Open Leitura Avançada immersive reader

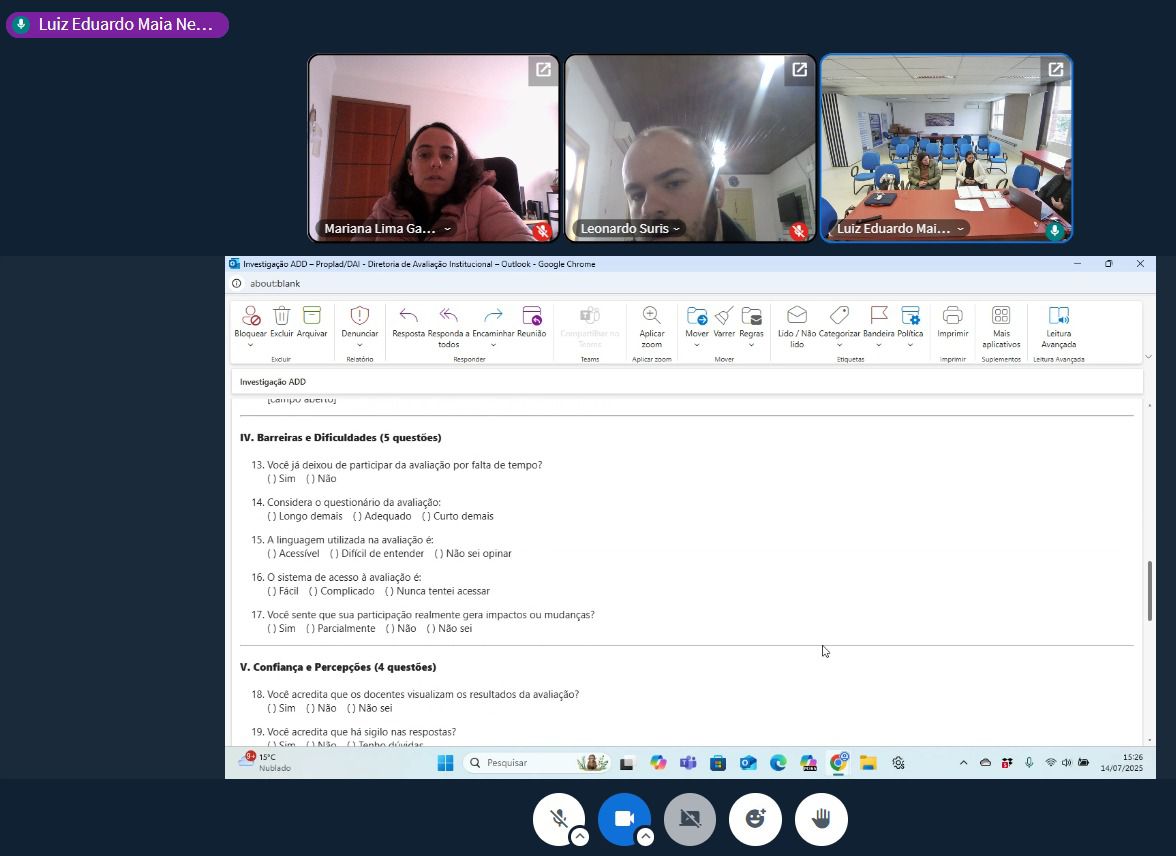(1058, 317)
